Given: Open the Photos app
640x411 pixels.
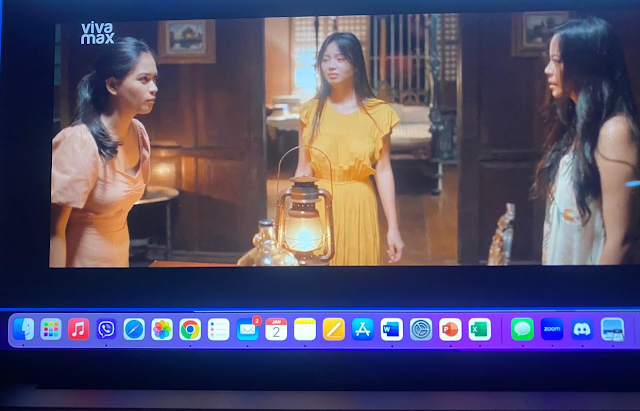Looking at the screenshot, I should click(x=162, y=329).
